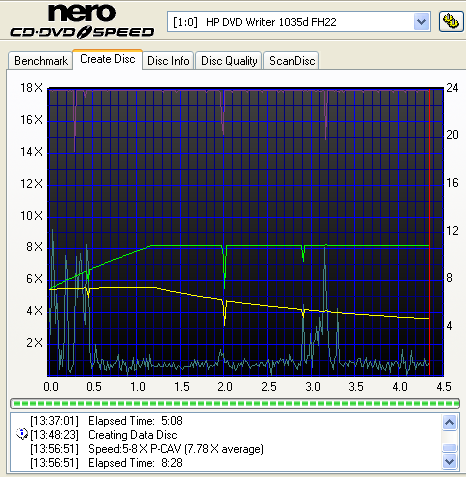Viewport: 466px width, 477px height.
Task: Click the Elapsed Time: 5:08 log line
Action: (x=106, y=421)
